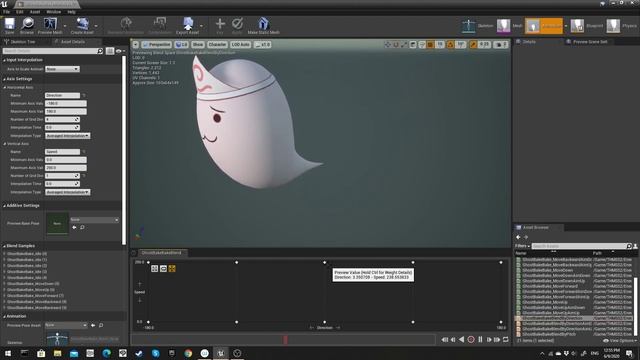Click the playback speed x1.0 button
This screenshot has width=640, height=360.
coord(262,44)
